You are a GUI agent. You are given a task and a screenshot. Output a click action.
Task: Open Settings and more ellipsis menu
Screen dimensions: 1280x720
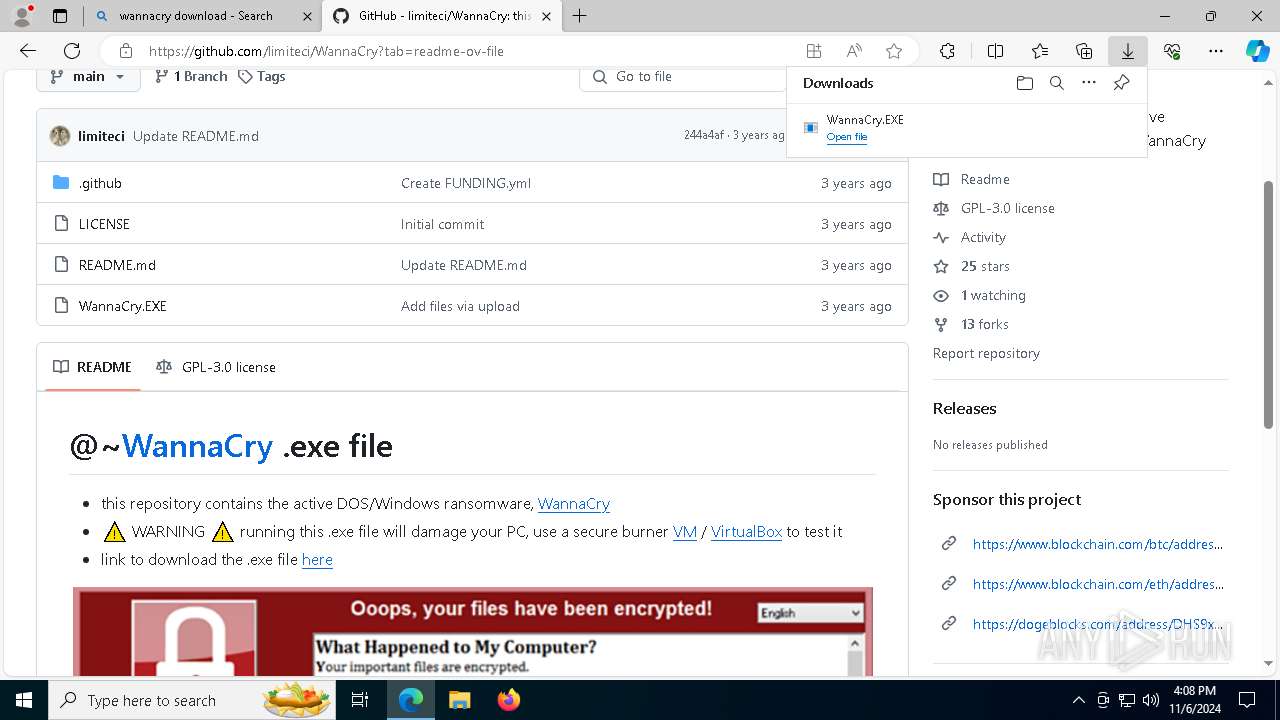(1216, 51)
